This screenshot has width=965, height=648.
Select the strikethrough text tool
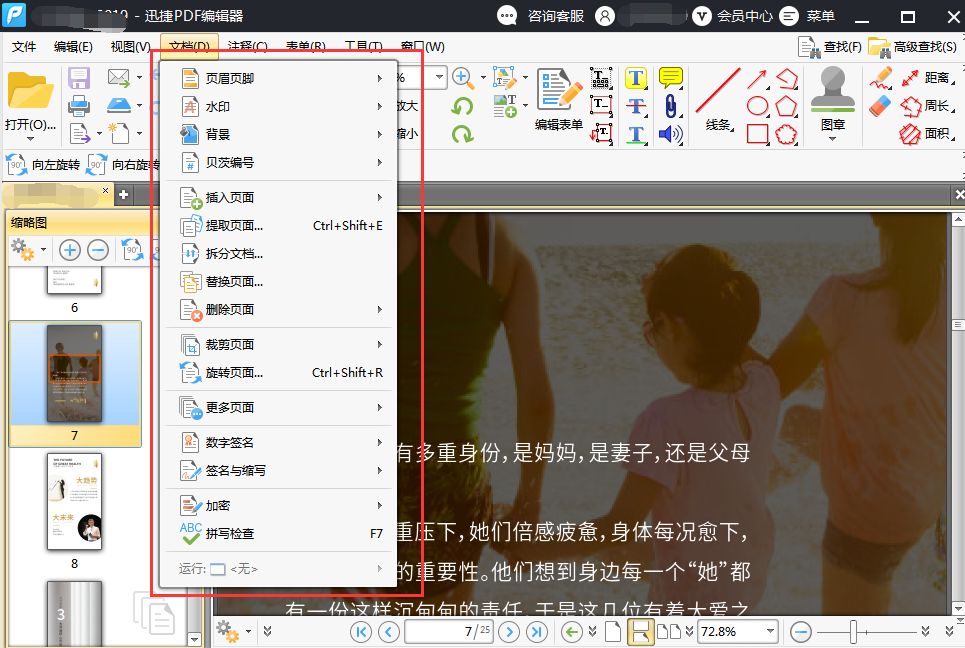pyautogui.click(x=636, y=106)
